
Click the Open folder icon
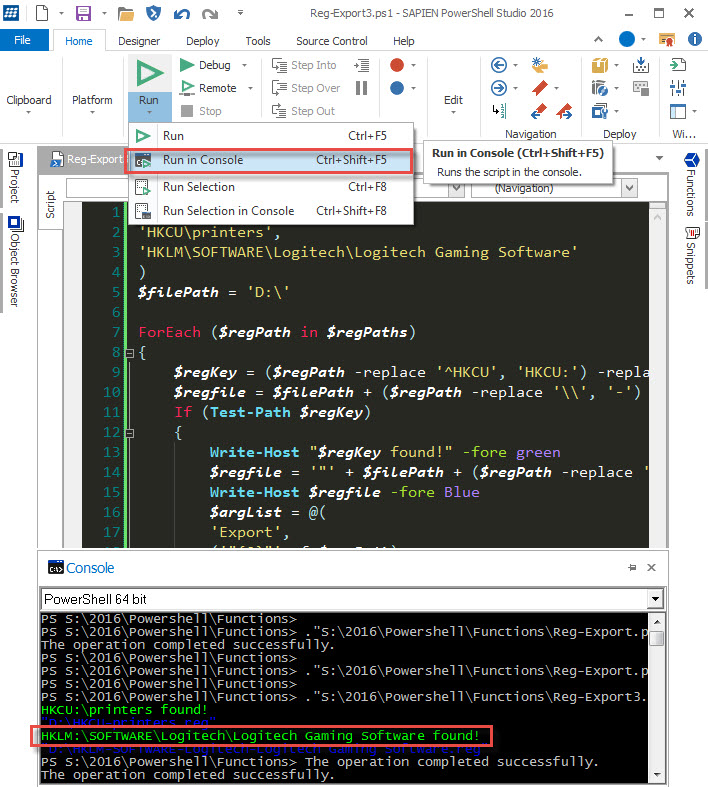126,14
